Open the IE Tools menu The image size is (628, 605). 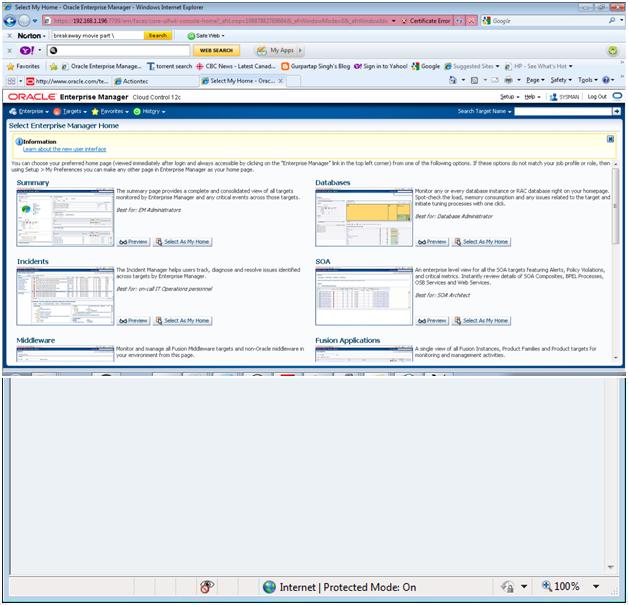tap(588, 80)
